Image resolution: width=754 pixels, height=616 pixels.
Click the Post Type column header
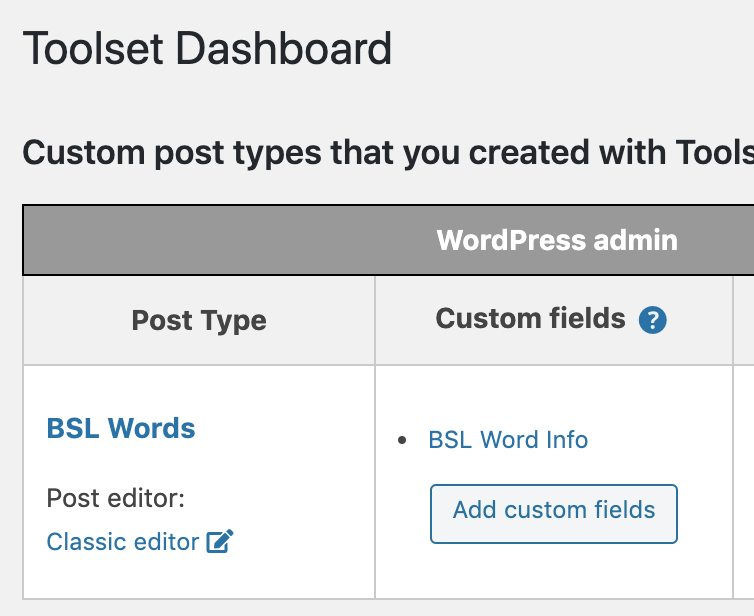[199, 321]
